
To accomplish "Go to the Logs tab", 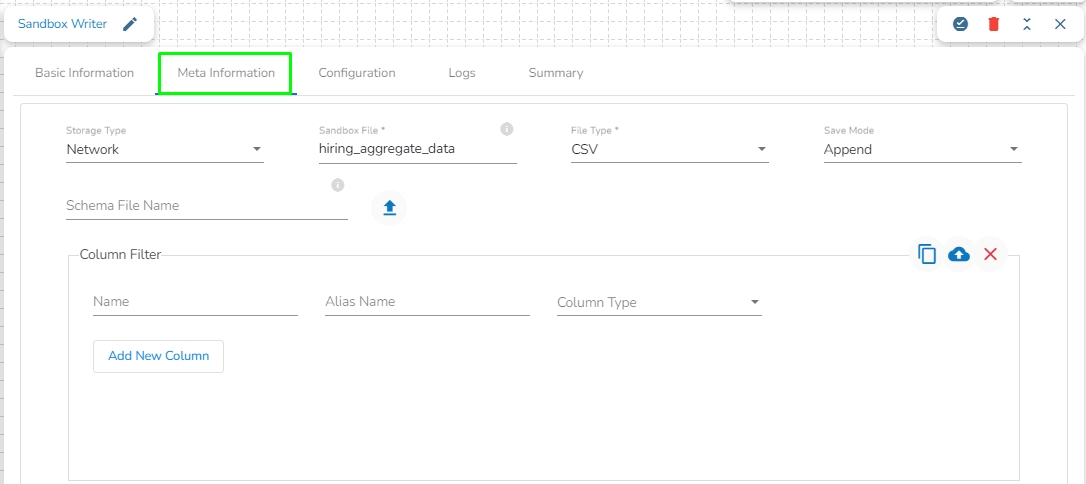I will [462, 73].
